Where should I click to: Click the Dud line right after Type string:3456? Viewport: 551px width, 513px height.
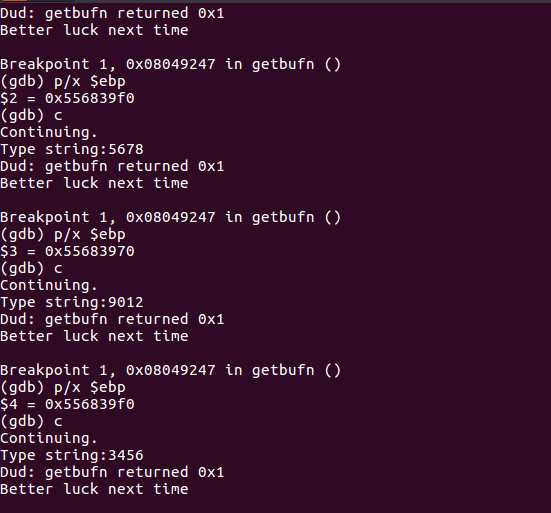click(112, 472)
